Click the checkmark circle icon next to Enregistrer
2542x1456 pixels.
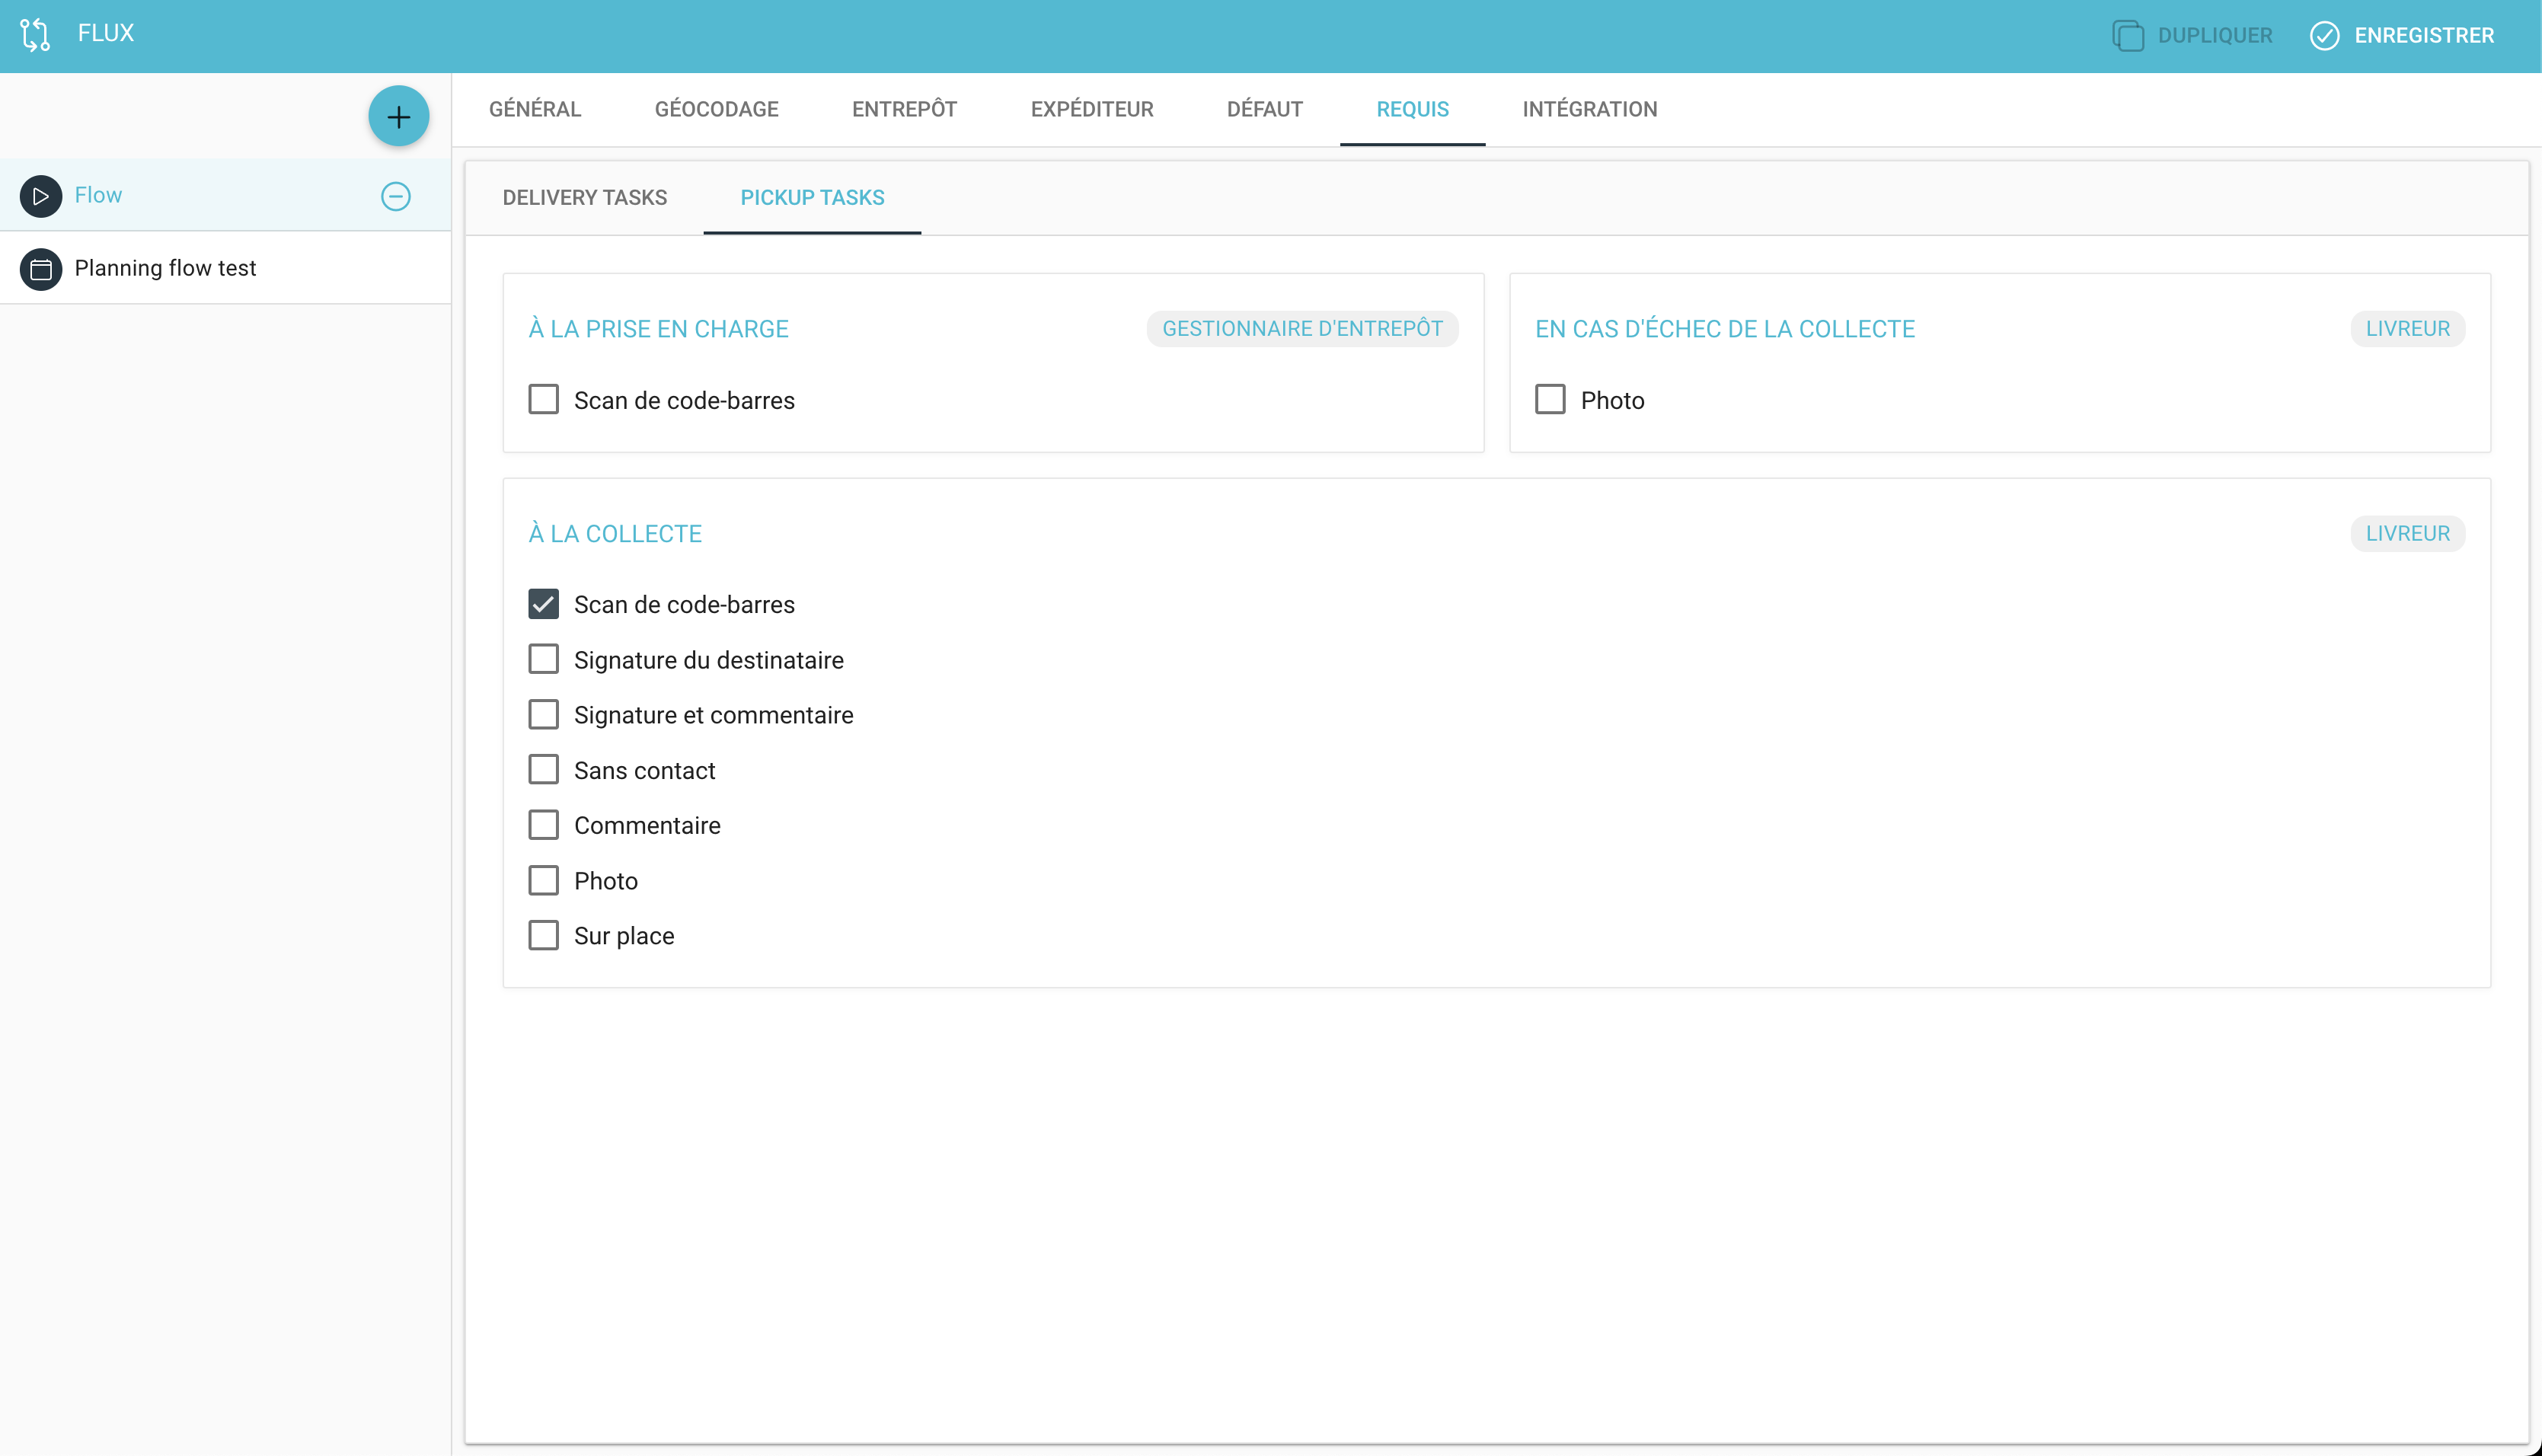coord(2324,36)
